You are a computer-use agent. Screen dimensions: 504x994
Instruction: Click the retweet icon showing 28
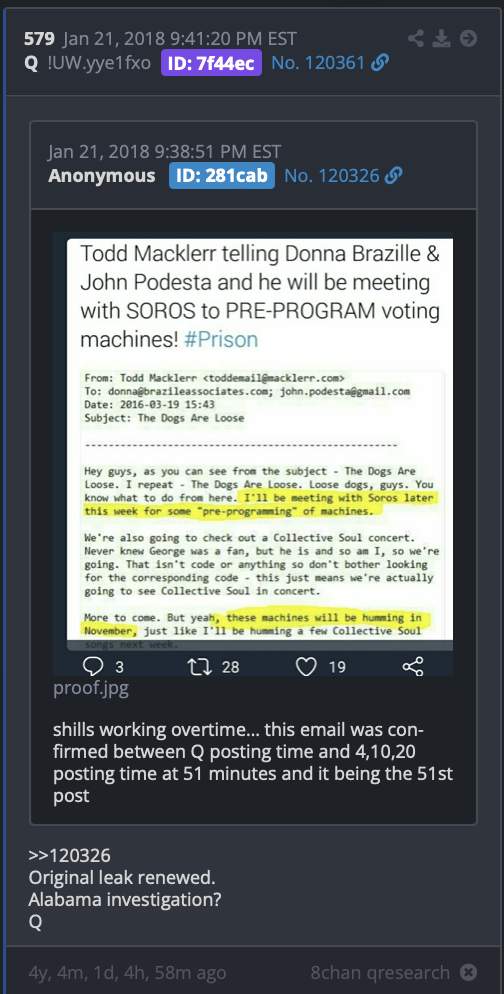click(200, 666)
